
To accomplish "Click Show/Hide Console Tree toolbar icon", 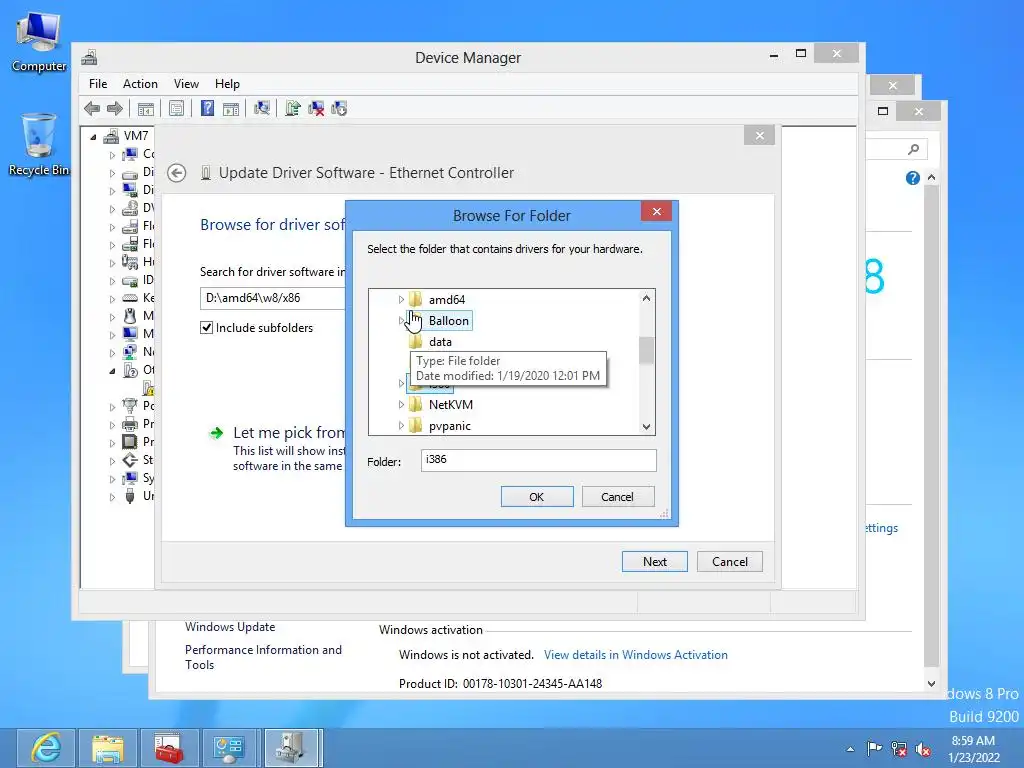I will [146, 108].
